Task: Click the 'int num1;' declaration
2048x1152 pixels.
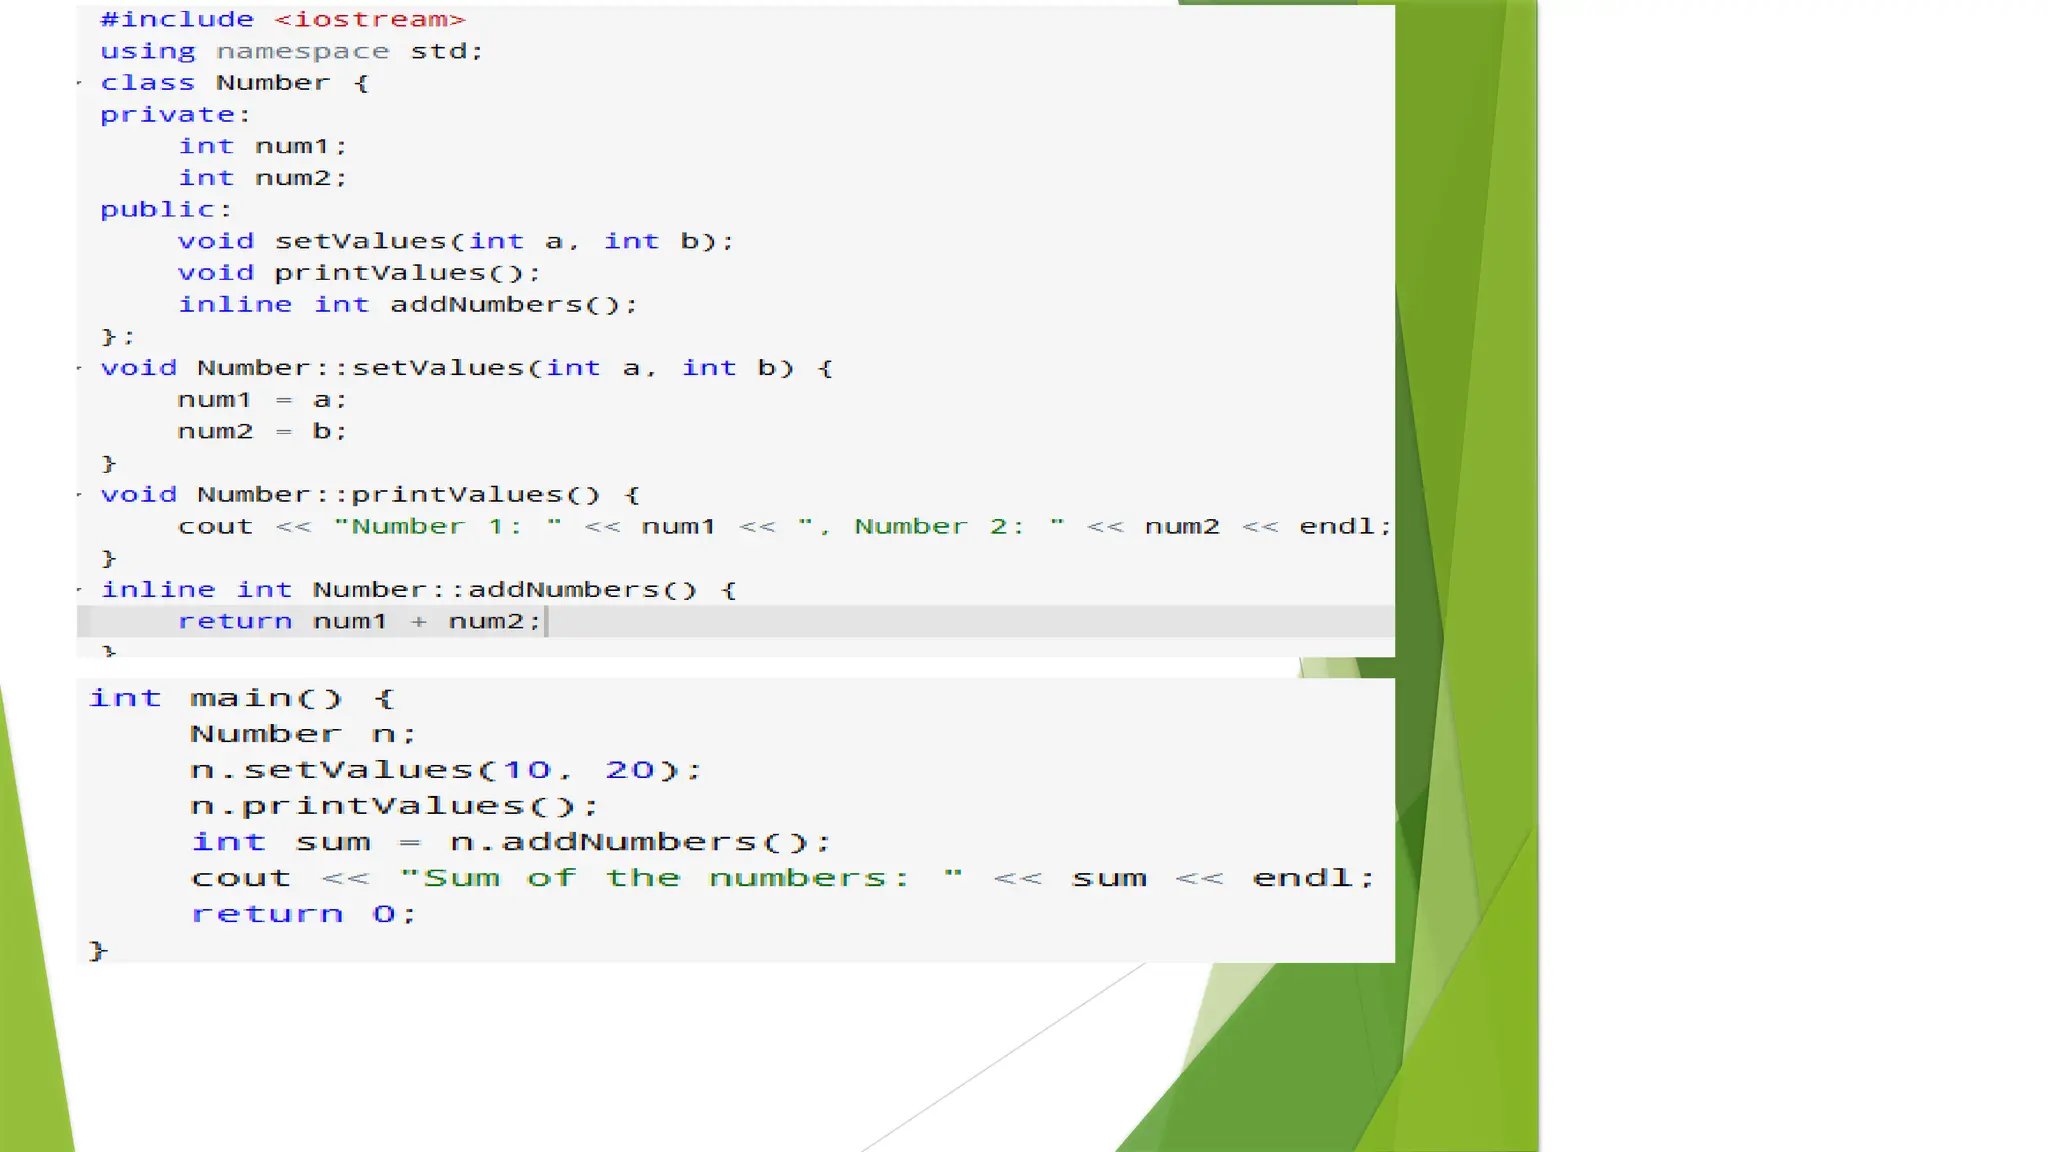Action: point(262,146)
